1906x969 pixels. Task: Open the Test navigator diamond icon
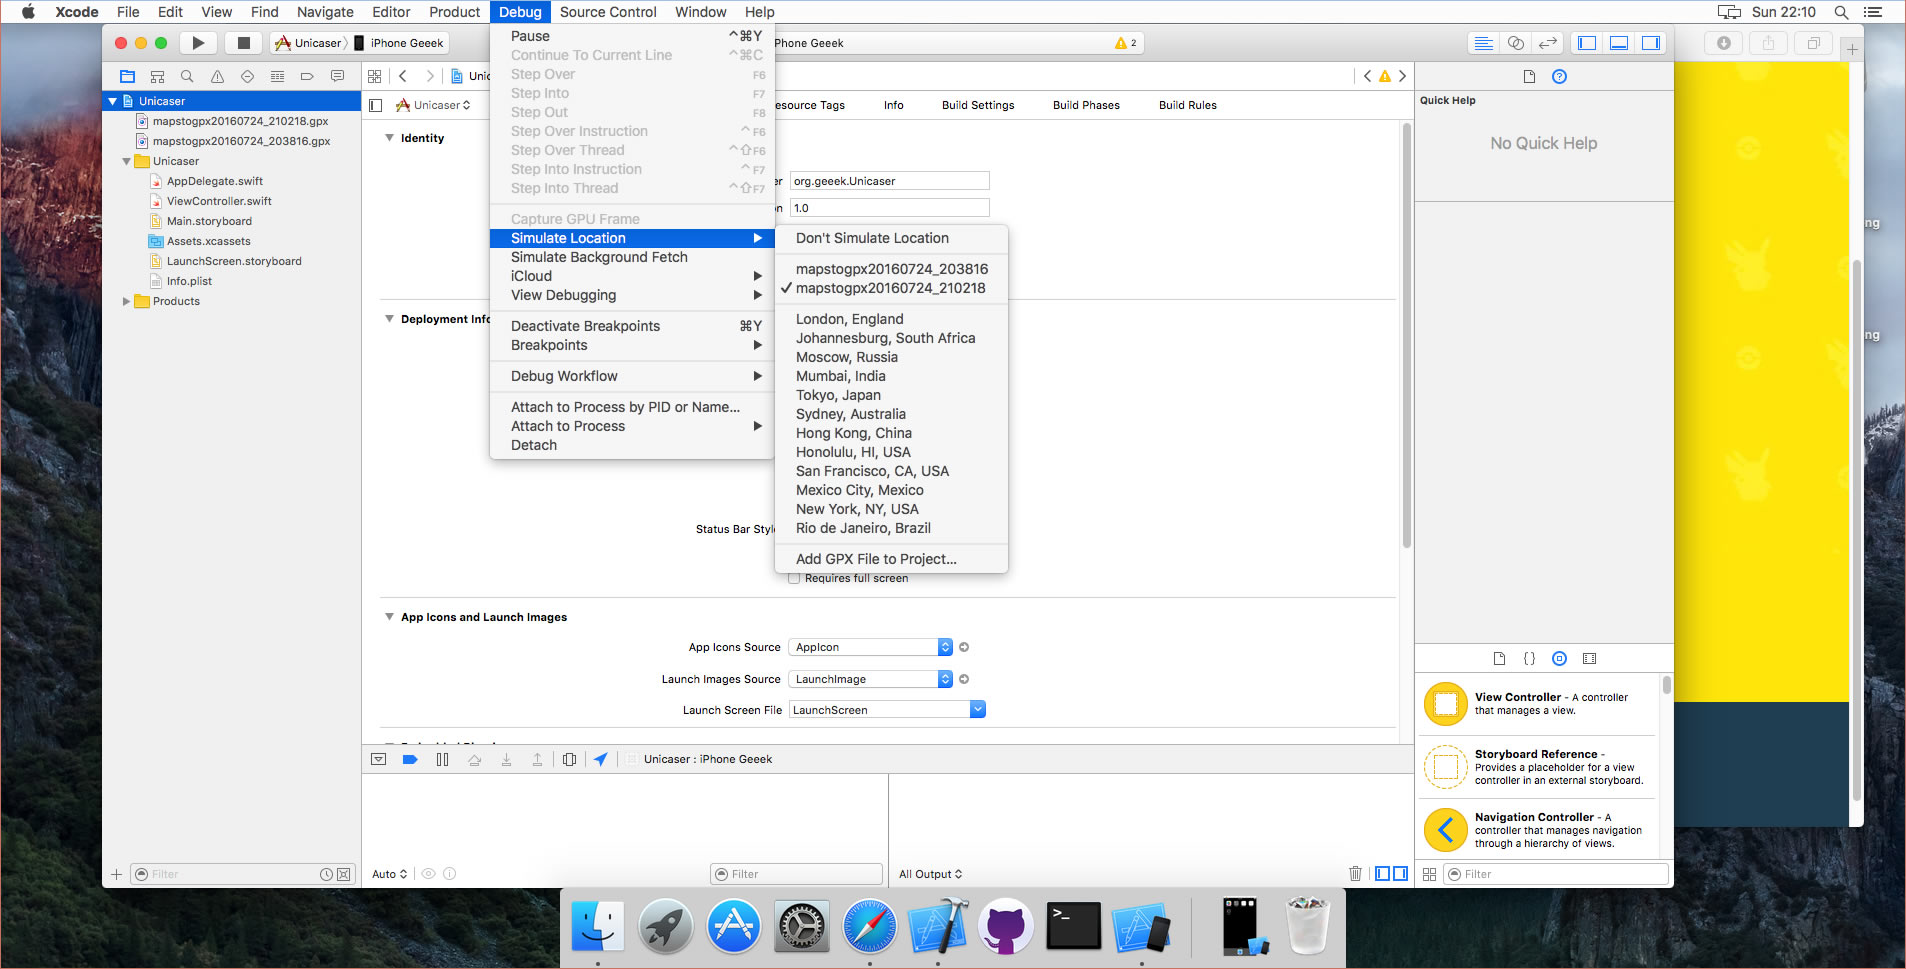pyautogui.click(x=247, y=76)
